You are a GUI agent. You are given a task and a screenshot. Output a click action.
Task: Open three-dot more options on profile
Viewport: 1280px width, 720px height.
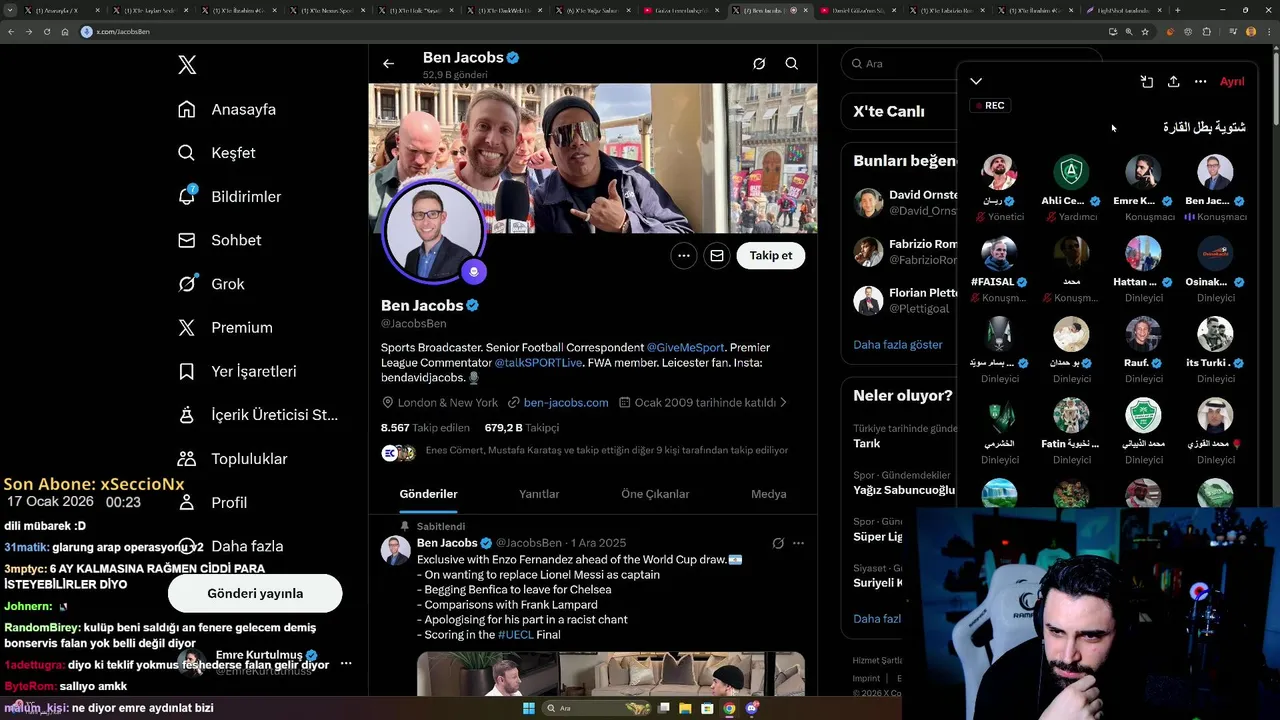(x=684, y=256)
